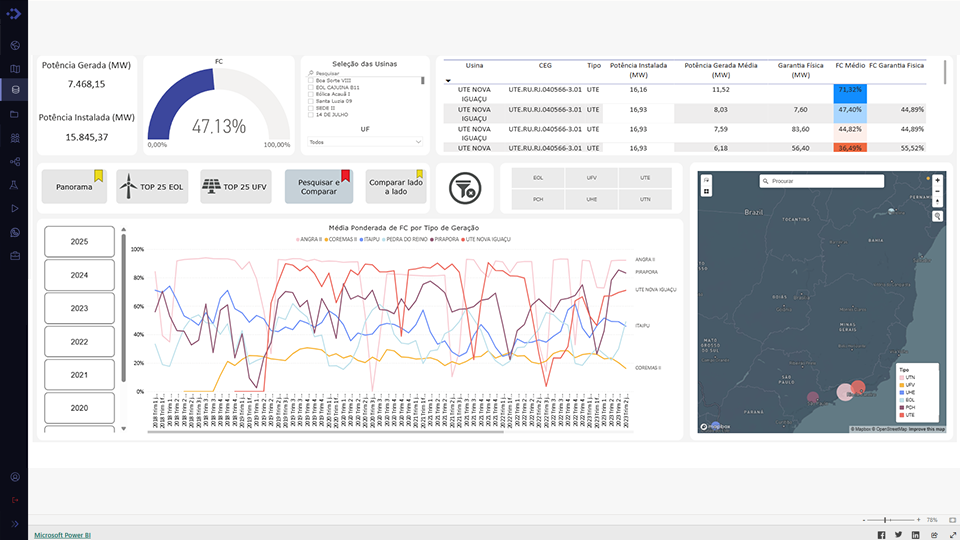Enter full screen mode via the expand icon
Image resolution: width=960 pixels, height=540 pixels.
(x=950, y=535)
